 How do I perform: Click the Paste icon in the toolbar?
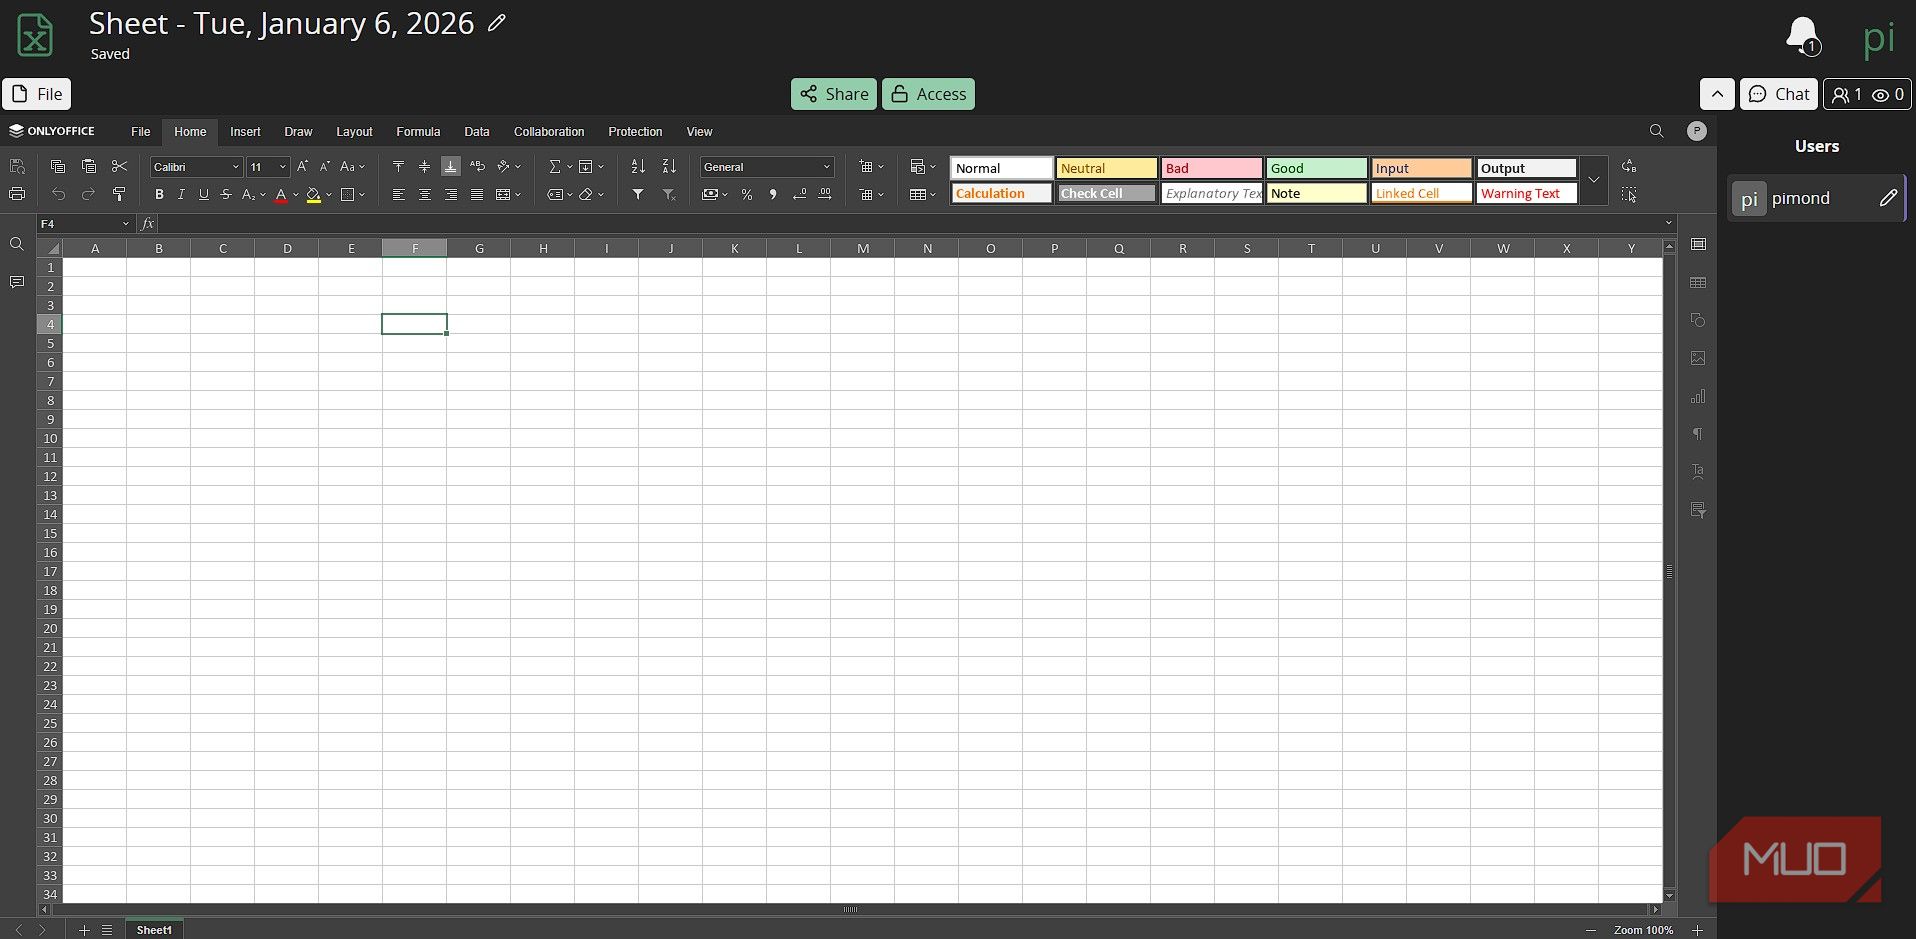click(89, 167)
